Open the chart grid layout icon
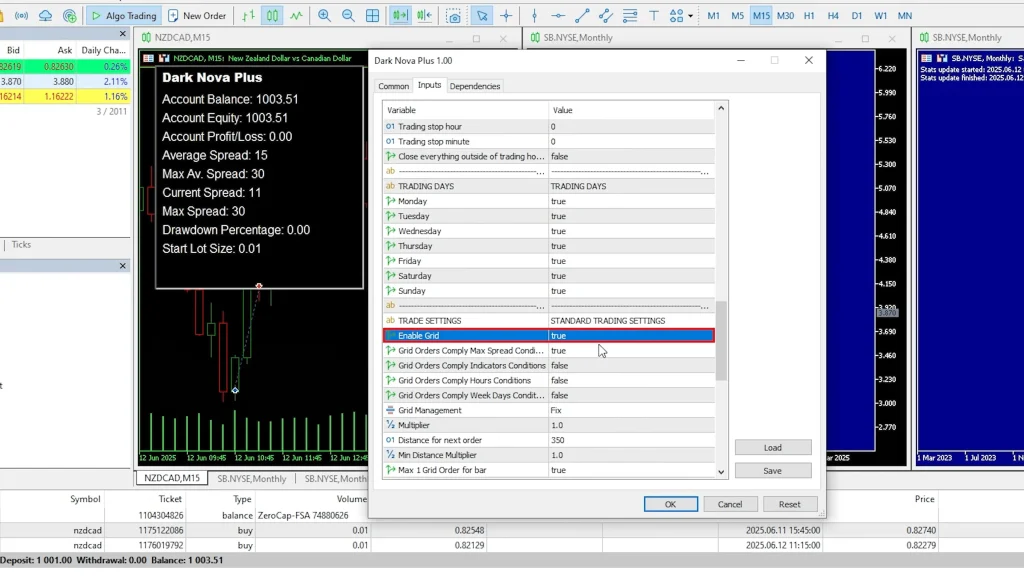 coord(373,16)
